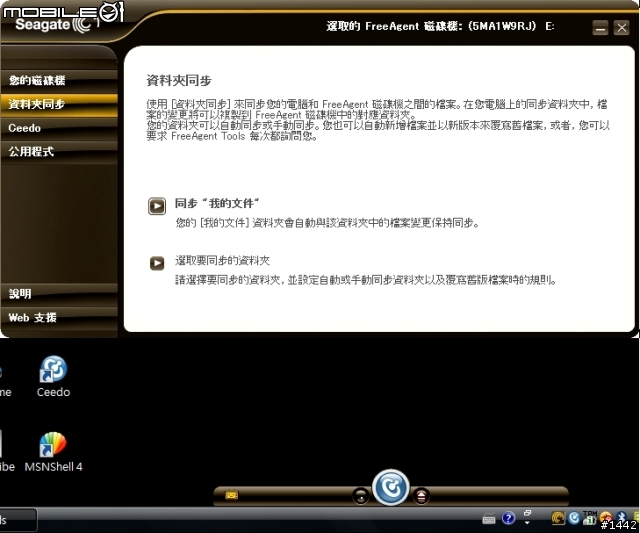Click the large blue Ceedo dock button

click(391, 487)
